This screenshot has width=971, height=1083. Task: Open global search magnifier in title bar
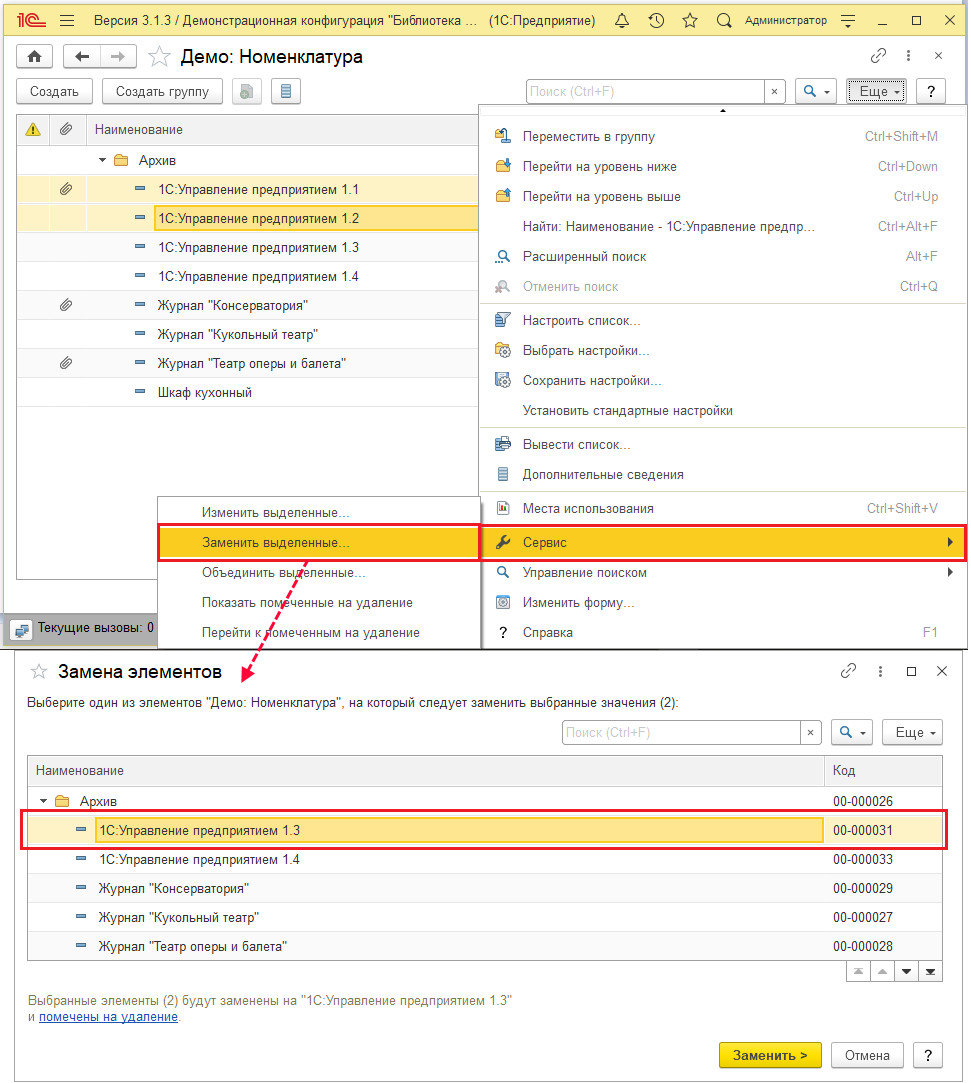pos(724,21)
